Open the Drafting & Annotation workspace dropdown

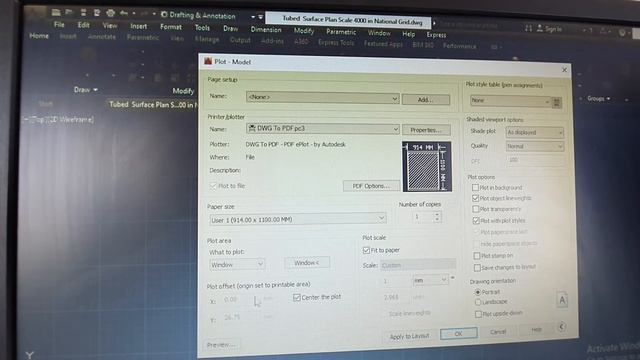pyautogui.click(x=253, y=17)
